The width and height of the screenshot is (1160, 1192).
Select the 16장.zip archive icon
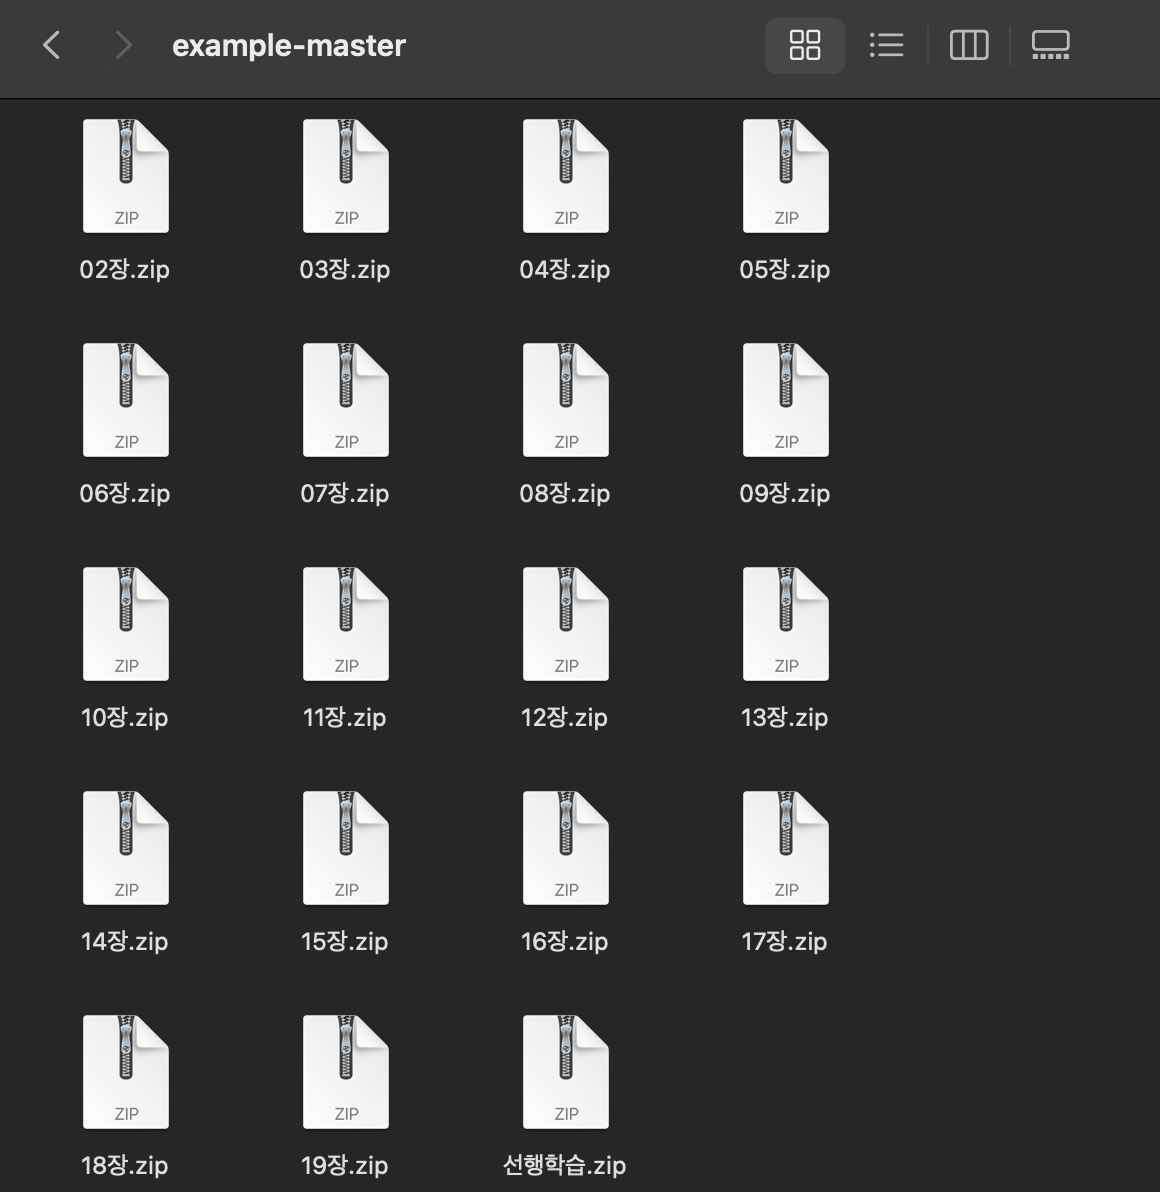point(566,848)
